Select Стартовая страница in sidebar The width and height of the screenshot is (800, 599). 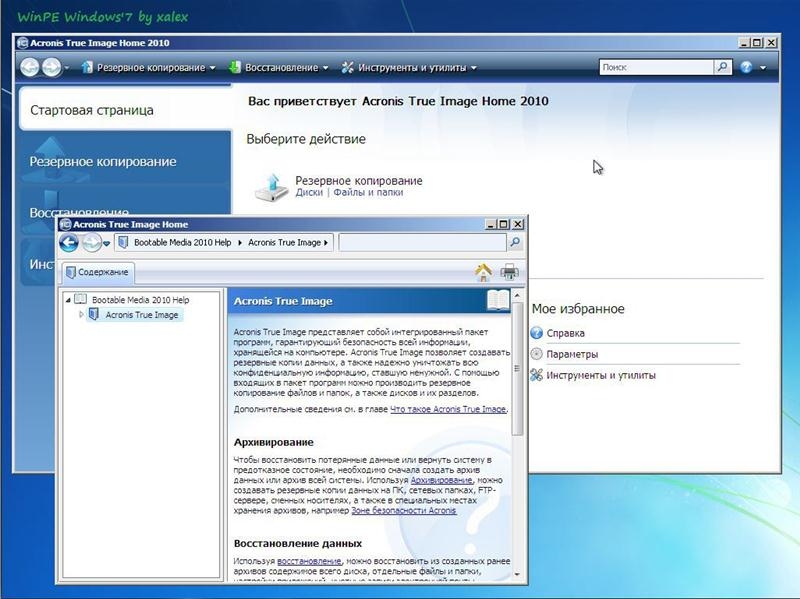click(x=125, y=110)
